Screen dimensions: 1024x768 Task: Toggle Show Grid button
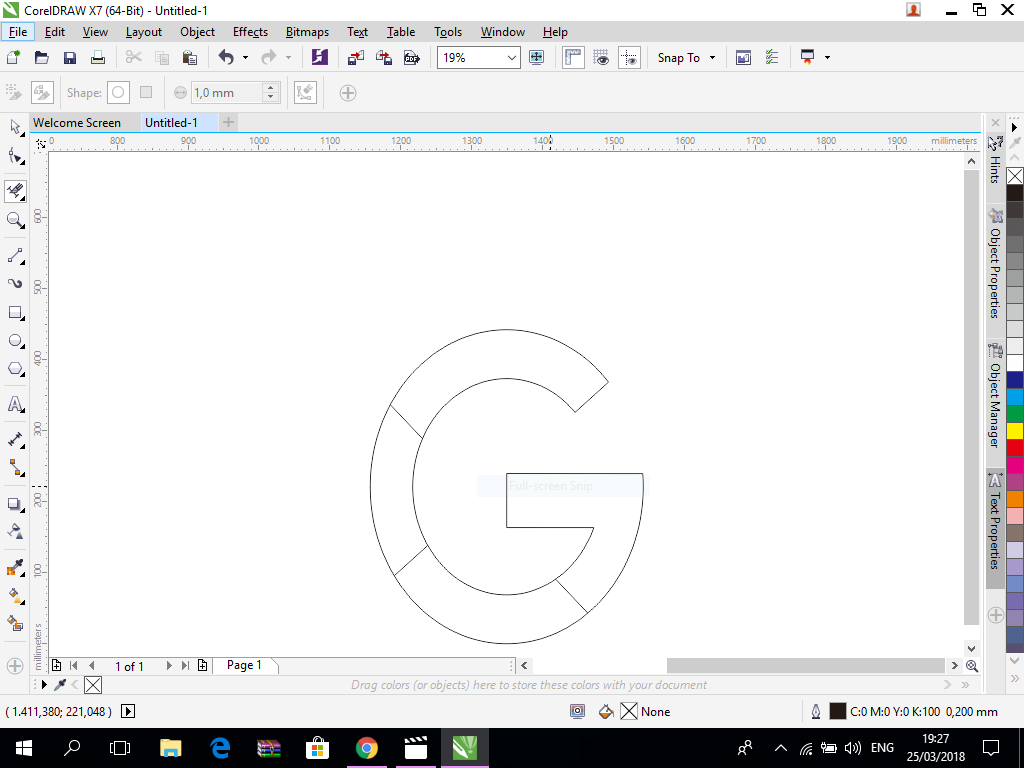(x=601, y=57)
